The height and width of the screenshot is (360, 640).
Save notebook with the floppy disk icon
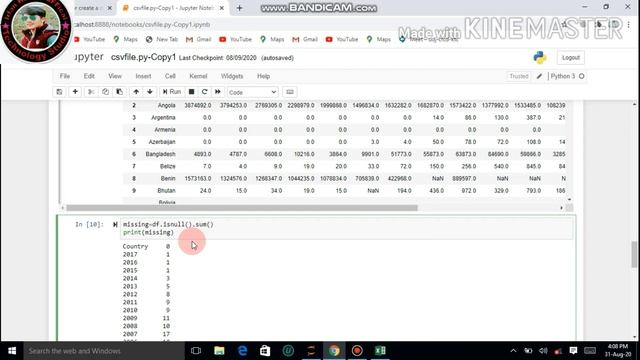tap(59, 92)
